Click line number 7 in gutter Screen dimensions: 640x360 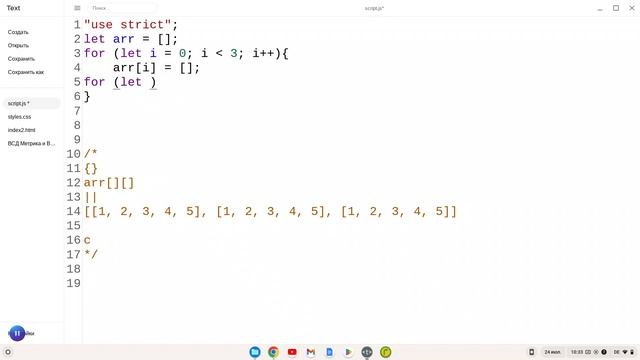pyautogui.click(x=77, y=111)
